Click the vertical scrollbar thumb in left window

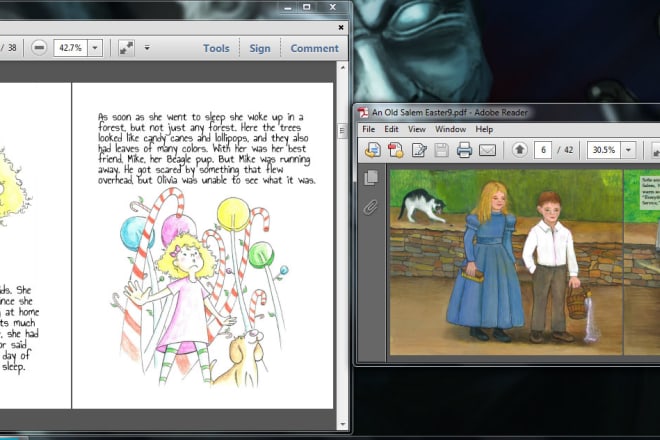click(342, 131)
